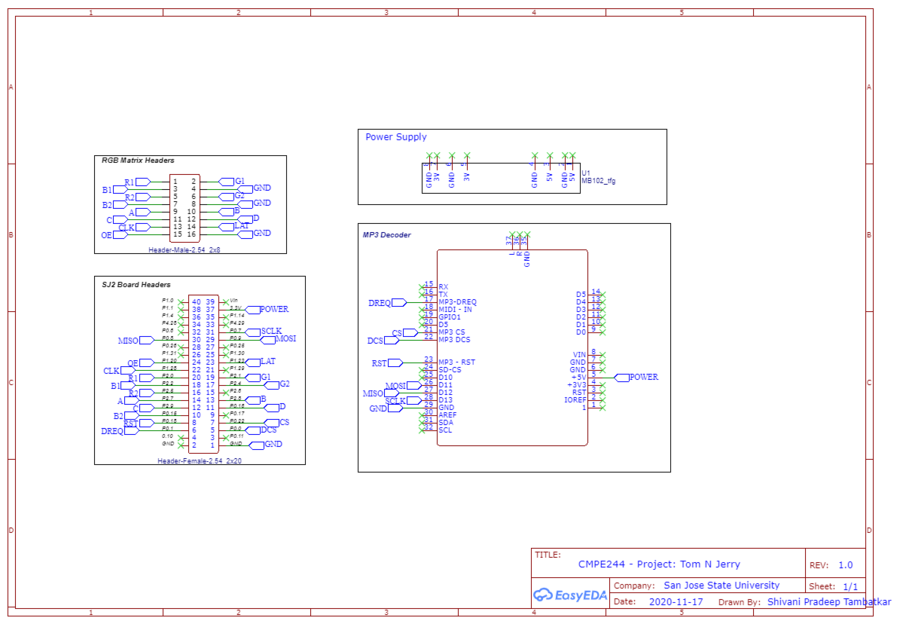Image resolution: width=900 pixels, height=624 pixels.
Task: Click the U1 designator of the power module
Action: [x=585, y=173]
